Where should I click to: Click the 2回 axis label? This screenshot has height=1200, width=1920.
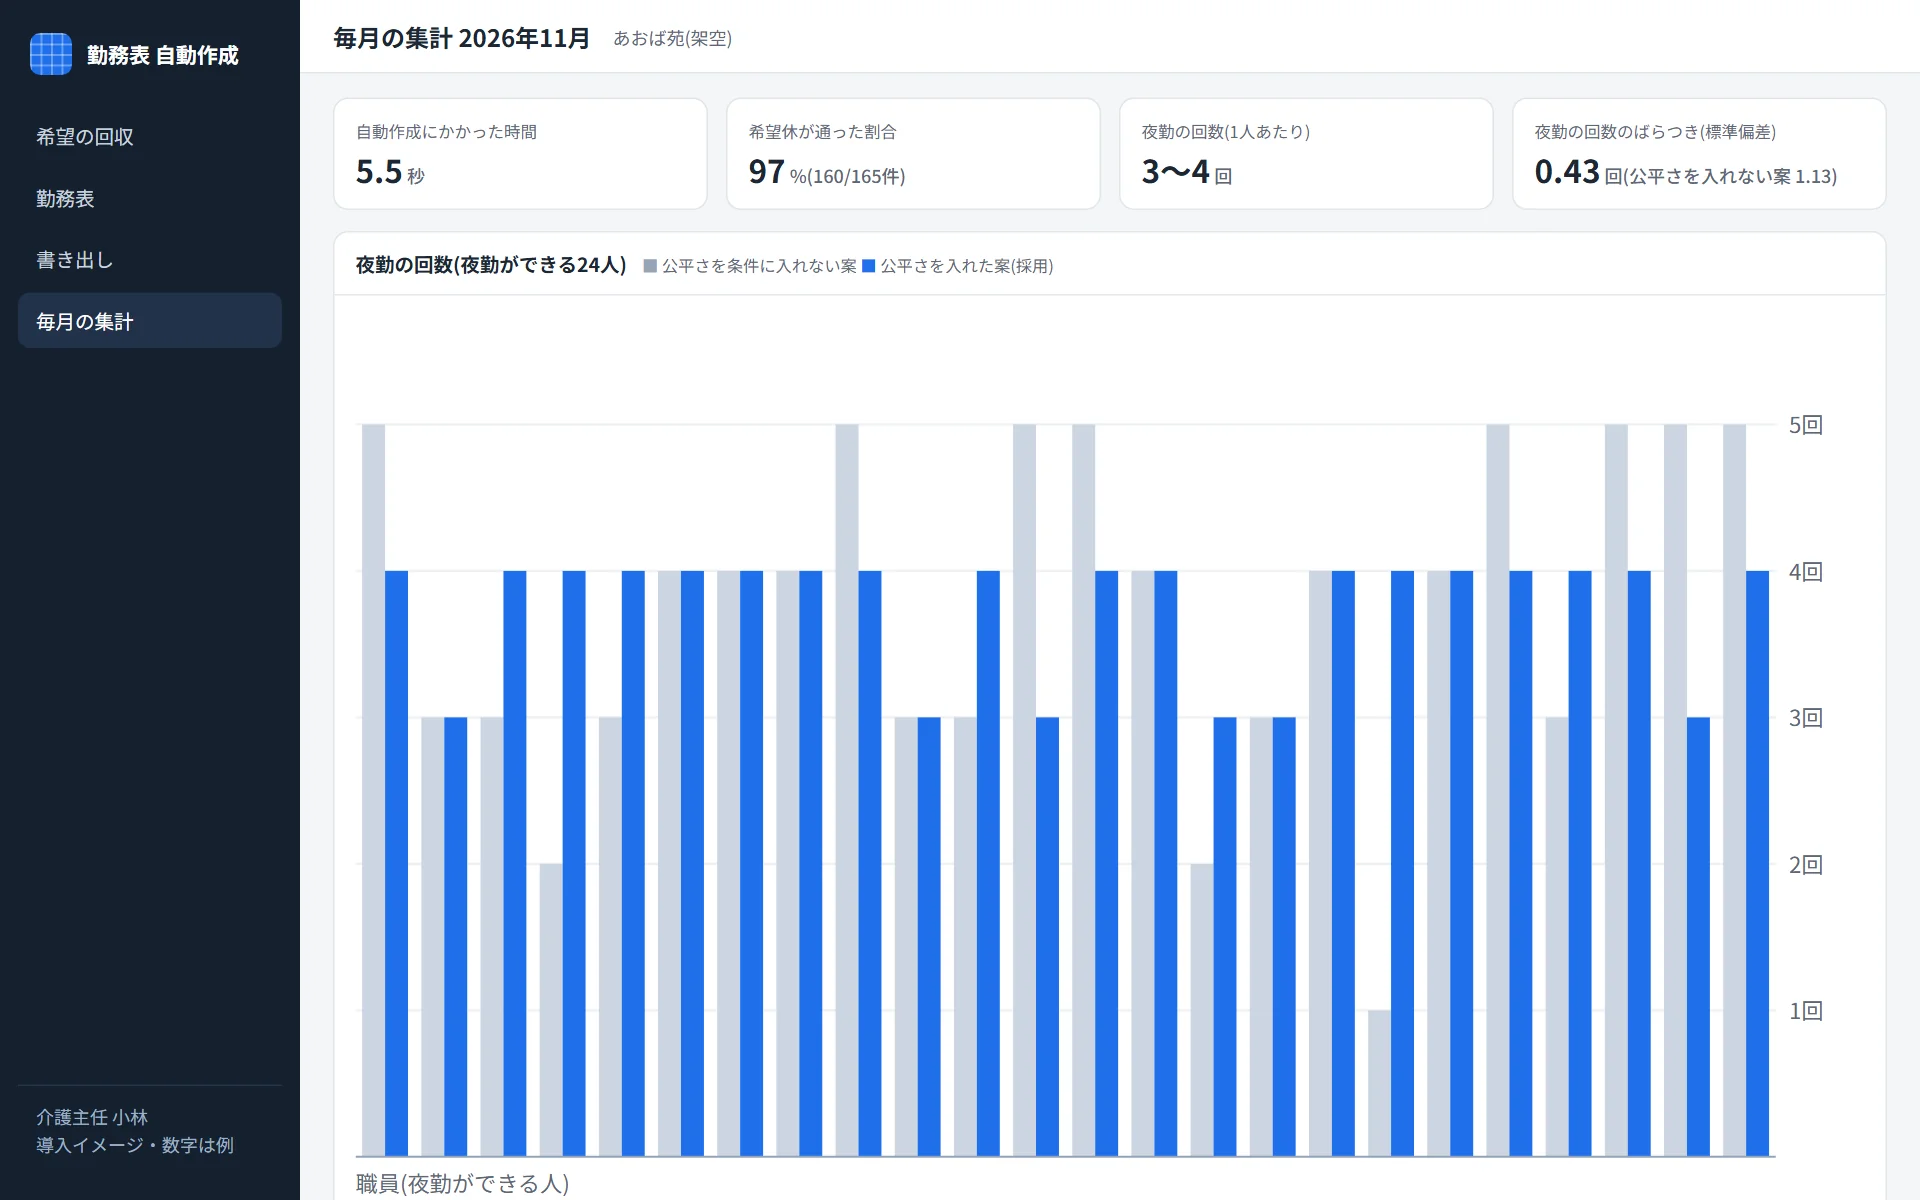click(x=1805, y=865)
